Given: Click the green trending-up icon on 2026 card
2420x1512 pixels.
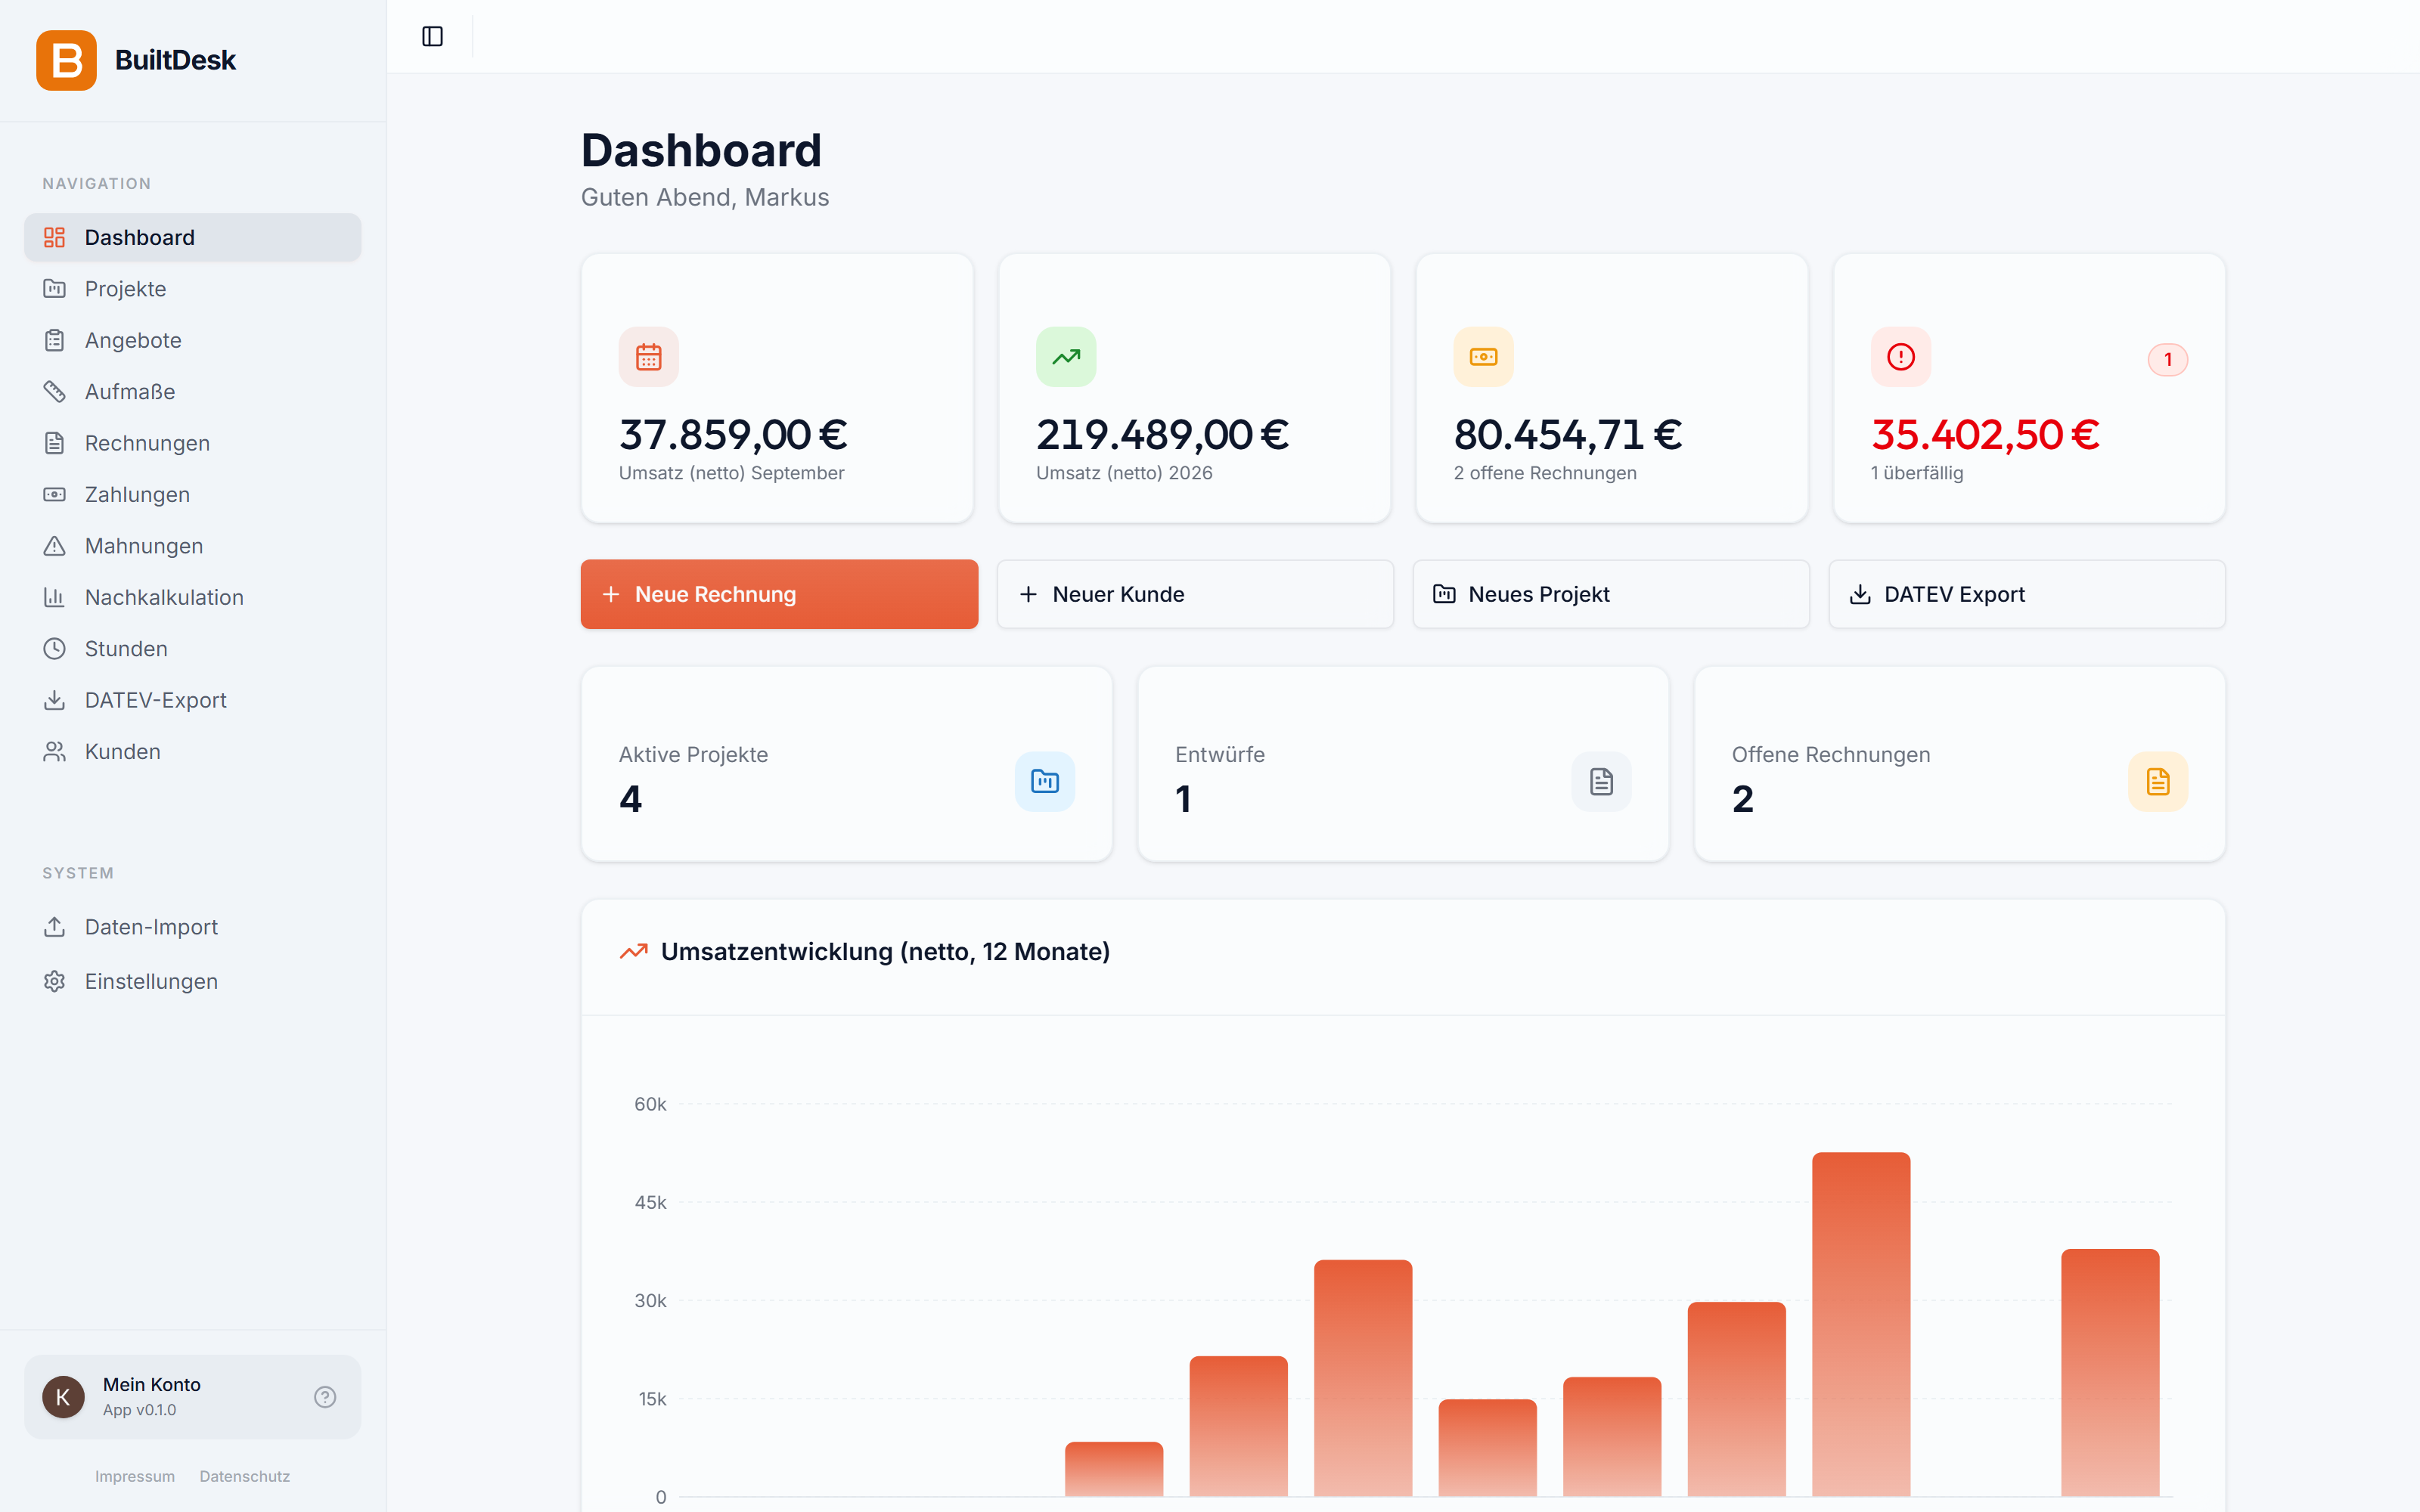Looking at the screenshot, I should (1066, 357).
